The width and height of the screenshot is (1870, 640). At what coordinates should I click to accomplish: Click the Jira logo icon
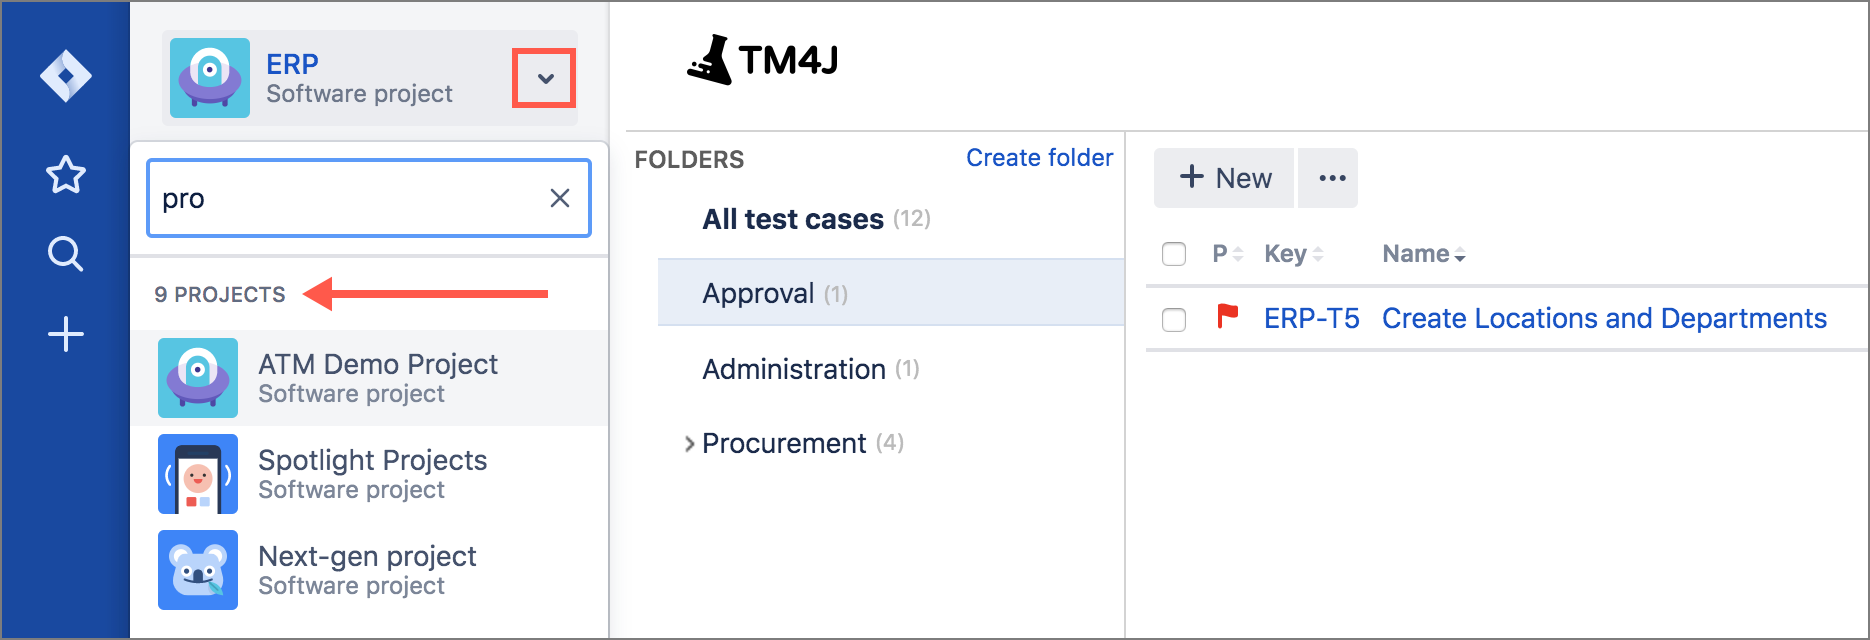[66, 76]
